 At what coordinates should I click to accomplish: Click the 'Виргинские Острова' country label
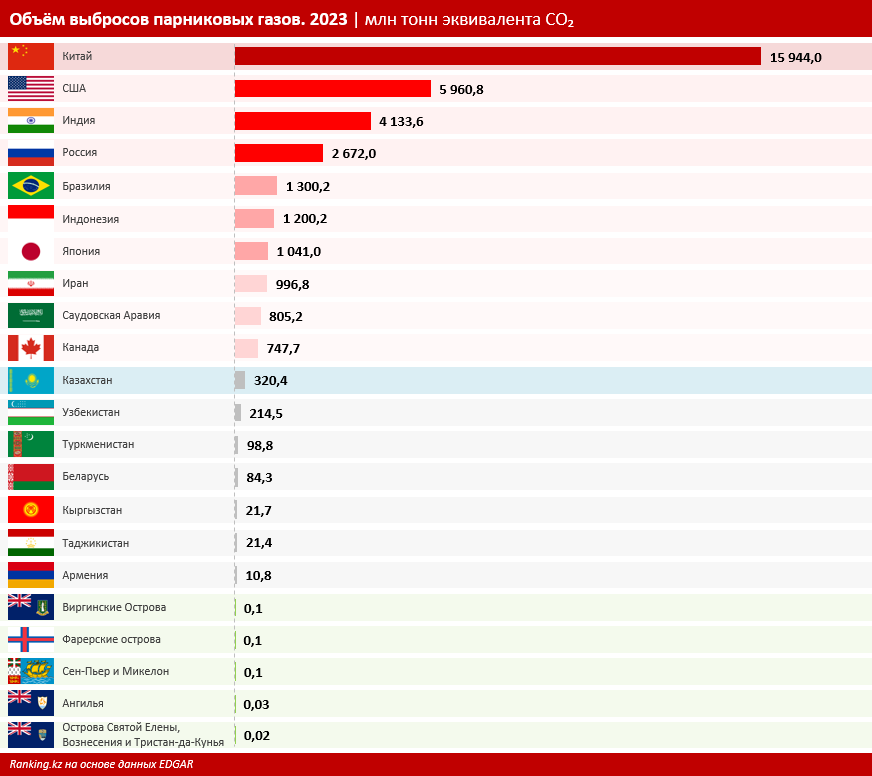click(x=114, y=607)
